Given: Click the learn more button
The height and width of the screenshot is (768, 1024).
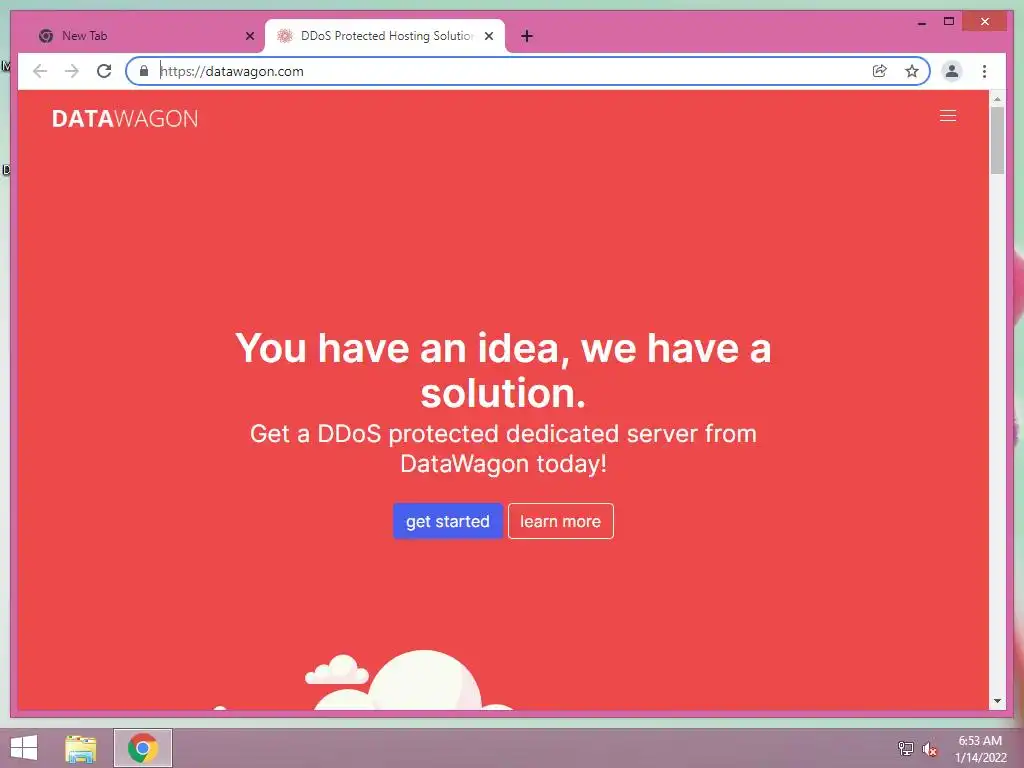Looking at the screenshot, I should coord(560,521).
